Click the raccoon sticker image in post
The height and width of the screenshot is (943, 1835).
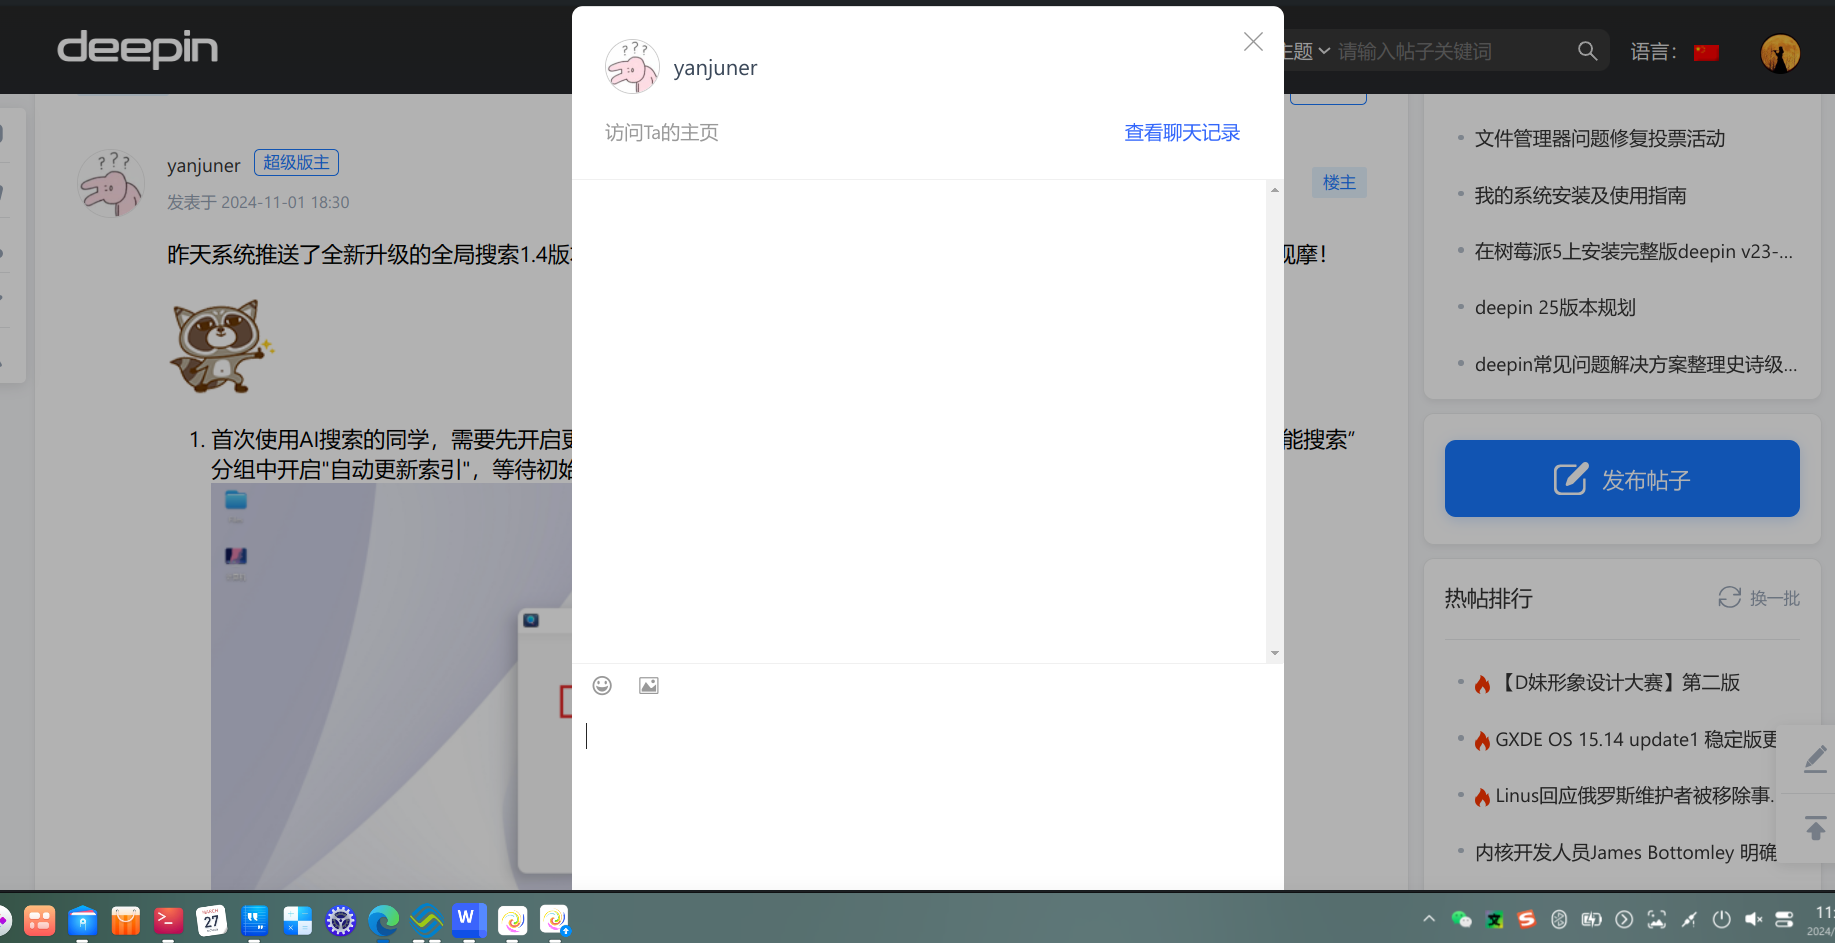pos(221,346)
